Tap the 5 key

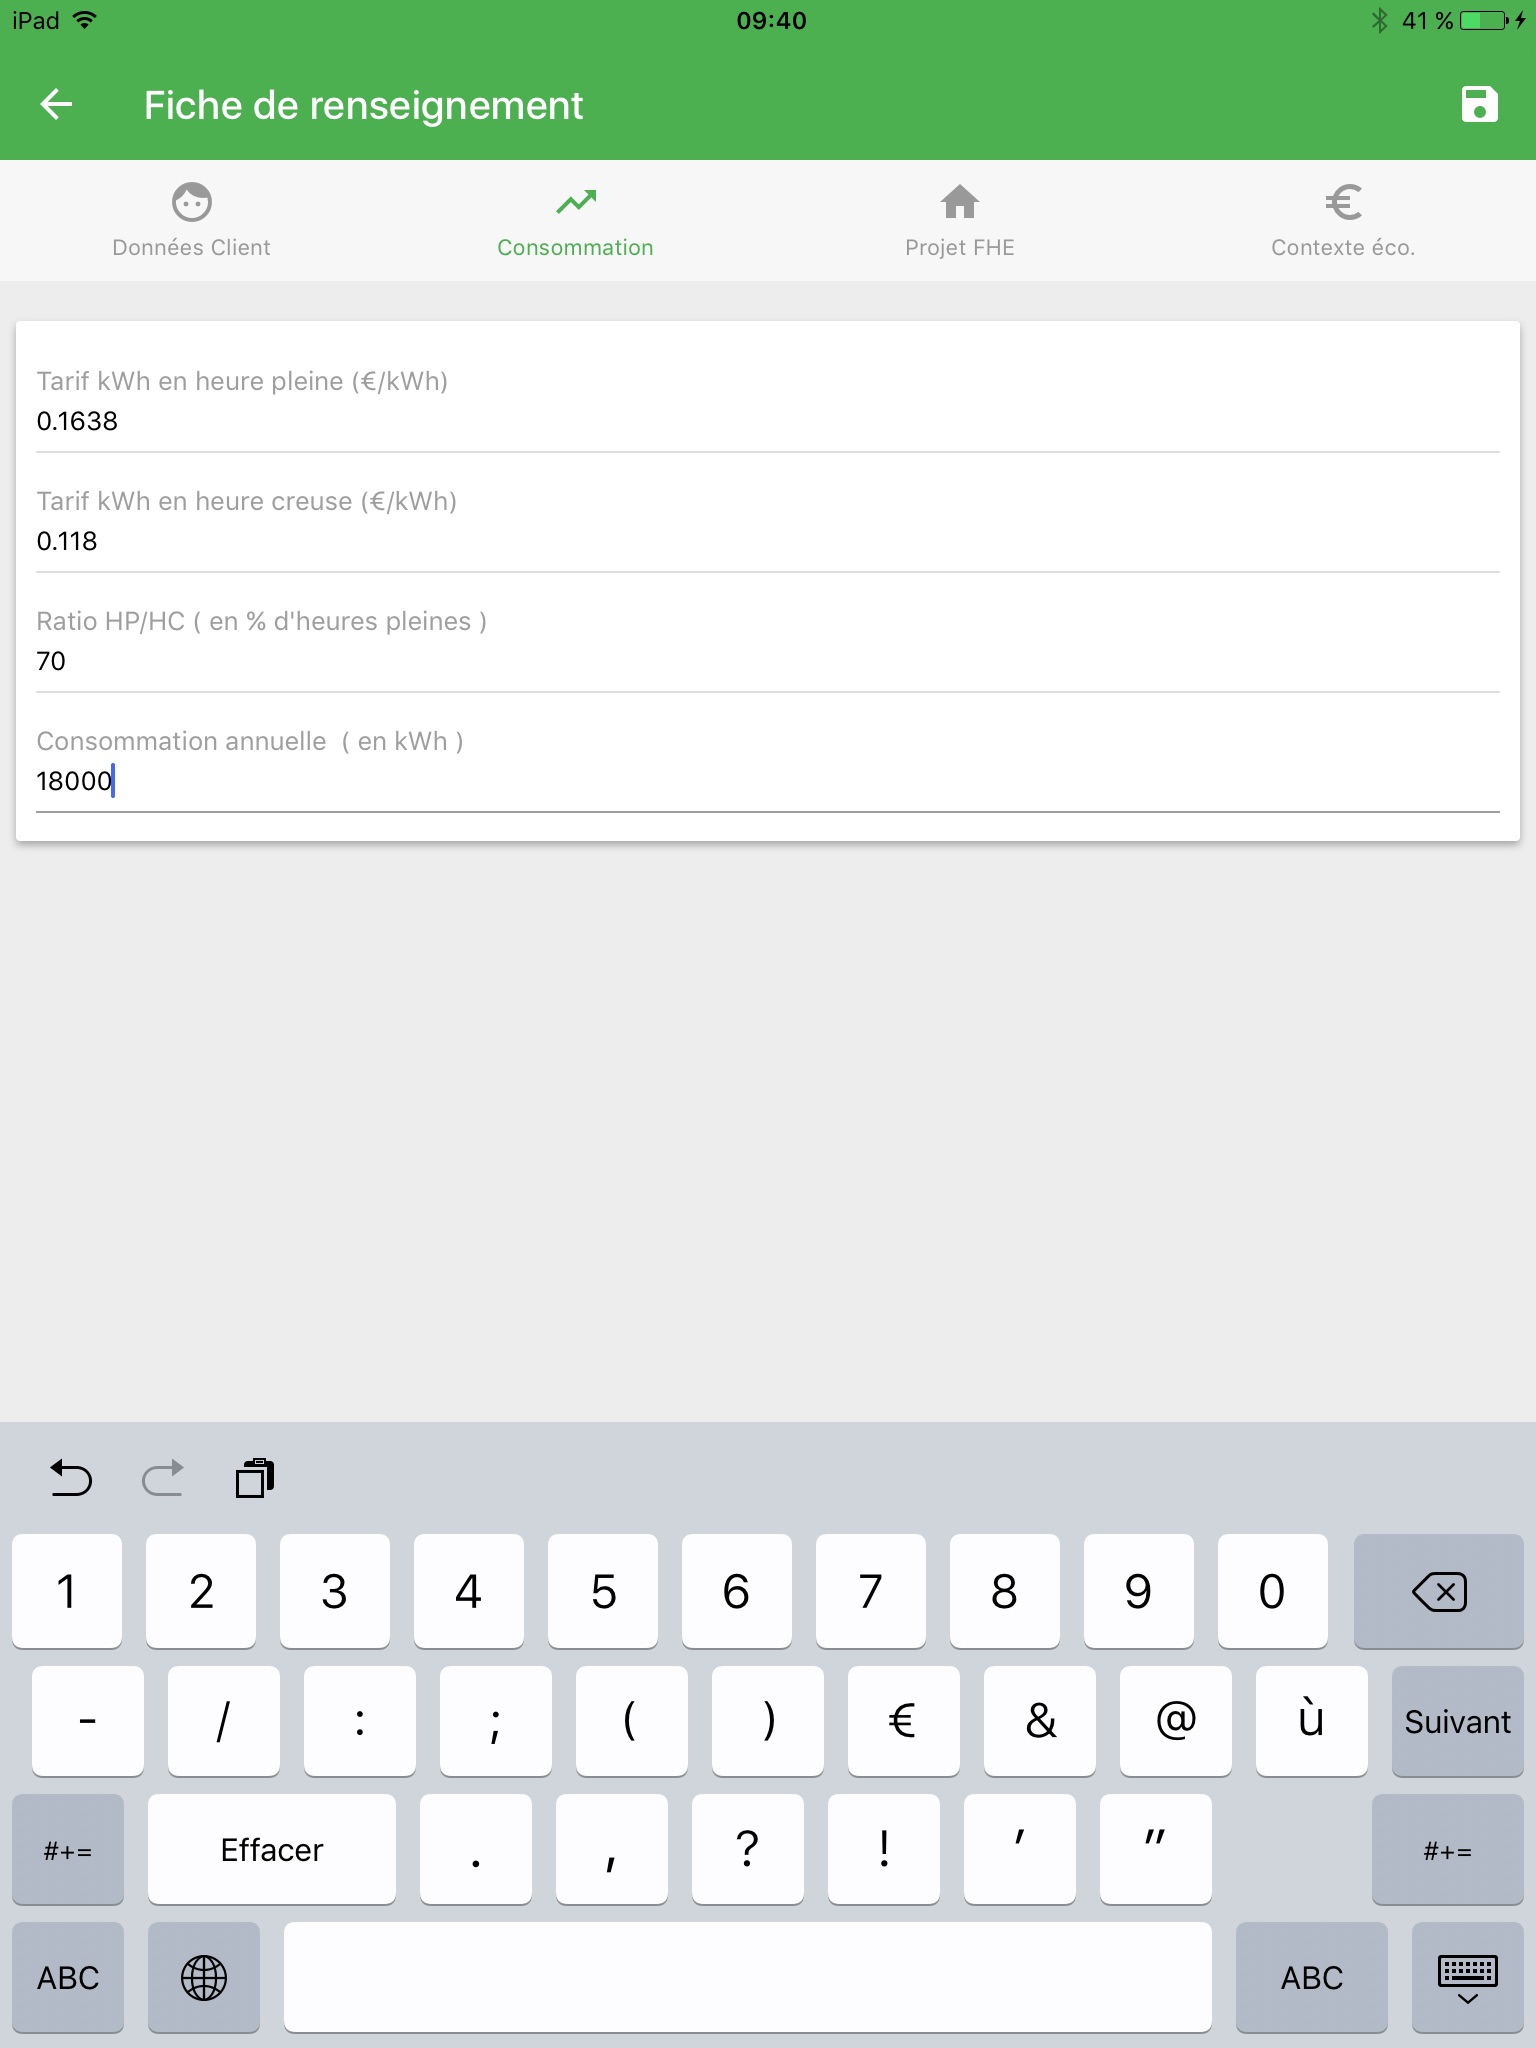point(603,1591)
